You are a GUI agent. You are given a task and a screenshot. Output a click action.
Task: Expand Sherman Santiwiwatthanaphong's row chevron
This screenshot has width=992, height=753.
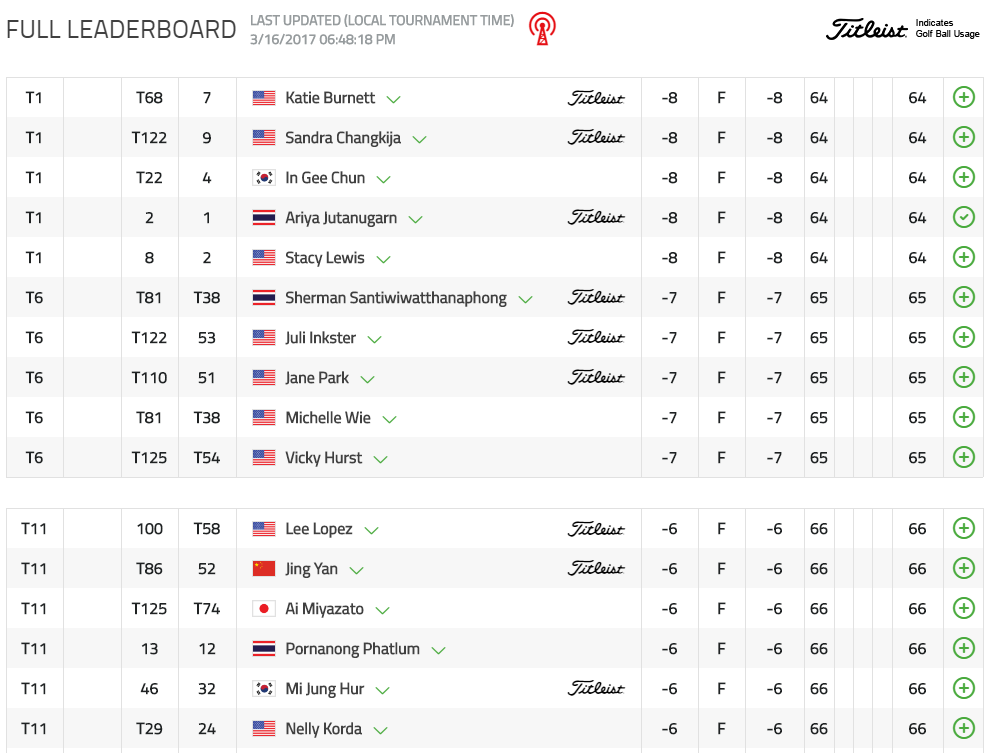click(526, 299)
